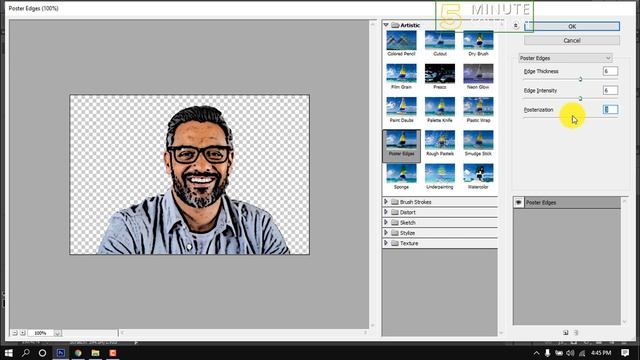Click the 4:45 PM taskbar clock

pos(601,353)
